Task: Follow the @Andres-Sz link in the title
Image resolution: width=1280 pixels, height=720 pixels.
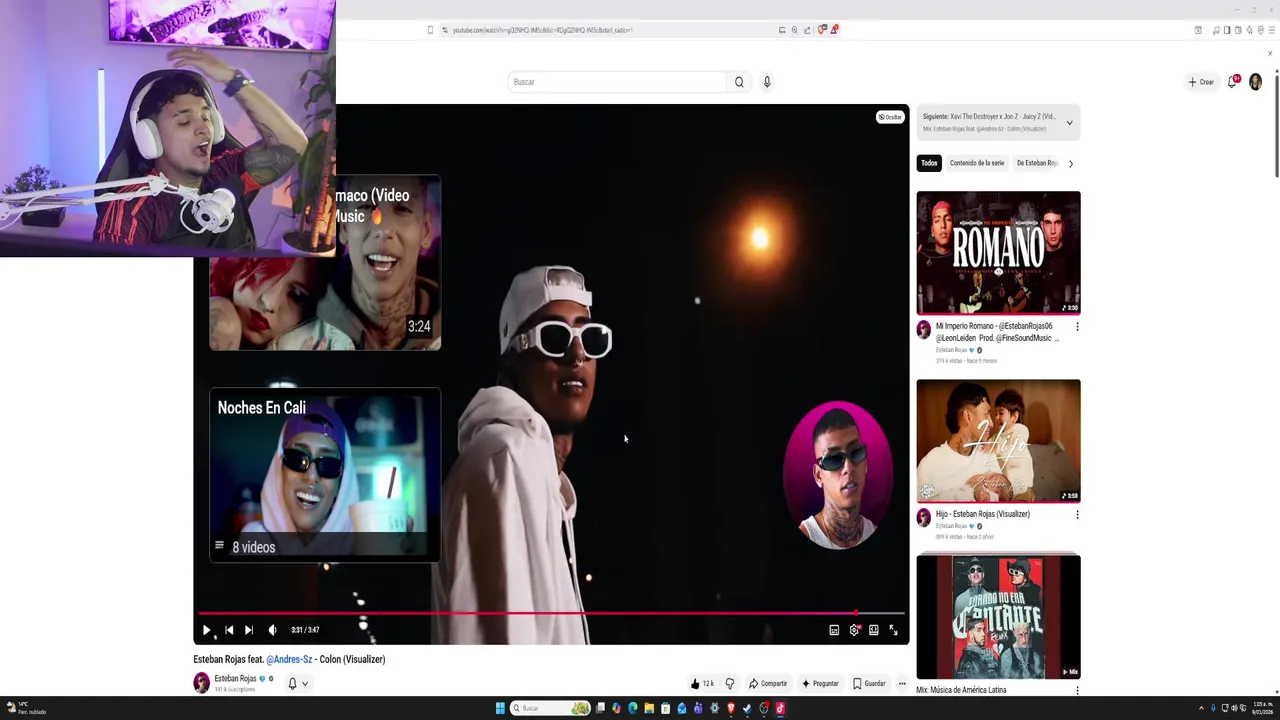Action: [x=289, y=660]
